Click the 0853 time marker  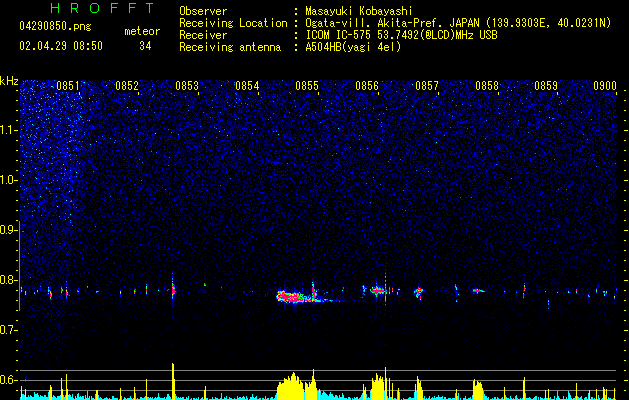pyautogui.click(x=187, y=86)
